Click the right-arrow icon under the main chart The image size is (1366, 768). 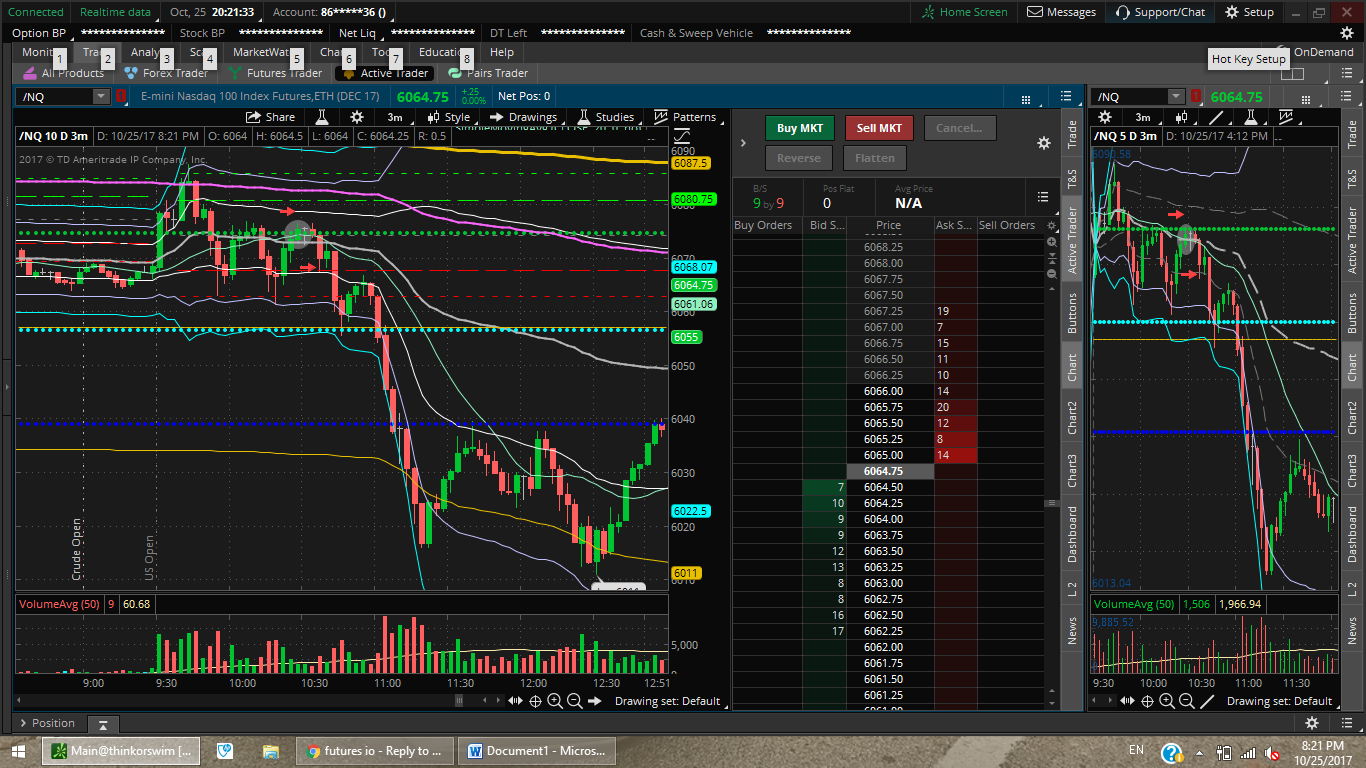tap(595, 701)
